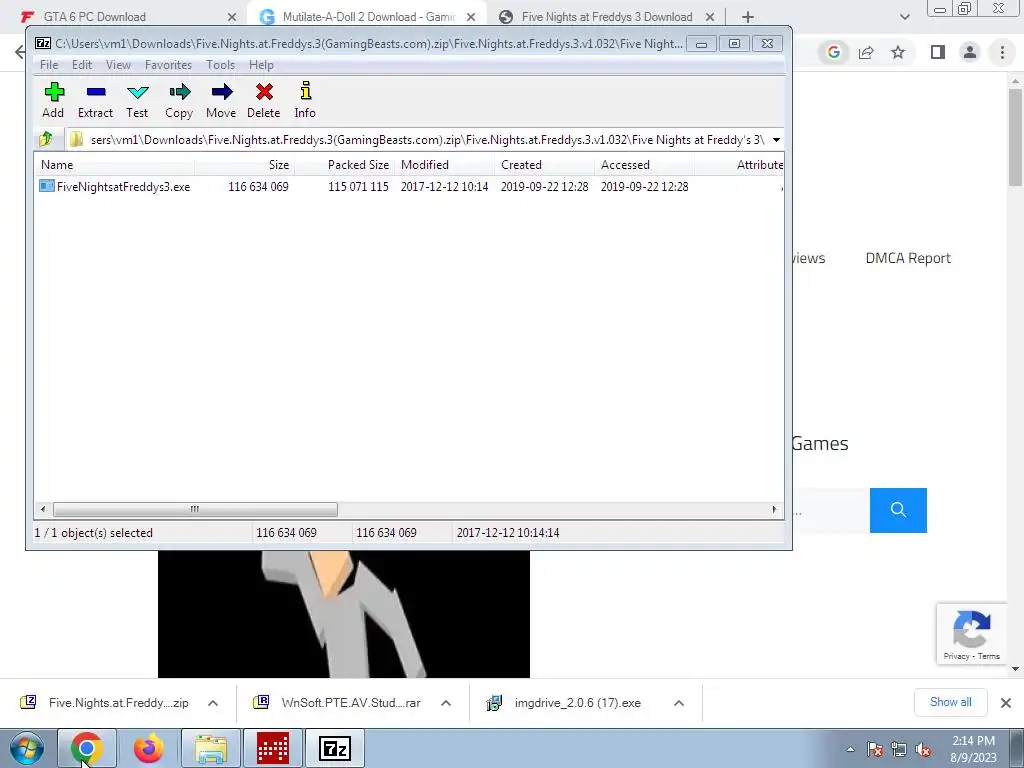Click Show all downloads

tap(950, 702)
